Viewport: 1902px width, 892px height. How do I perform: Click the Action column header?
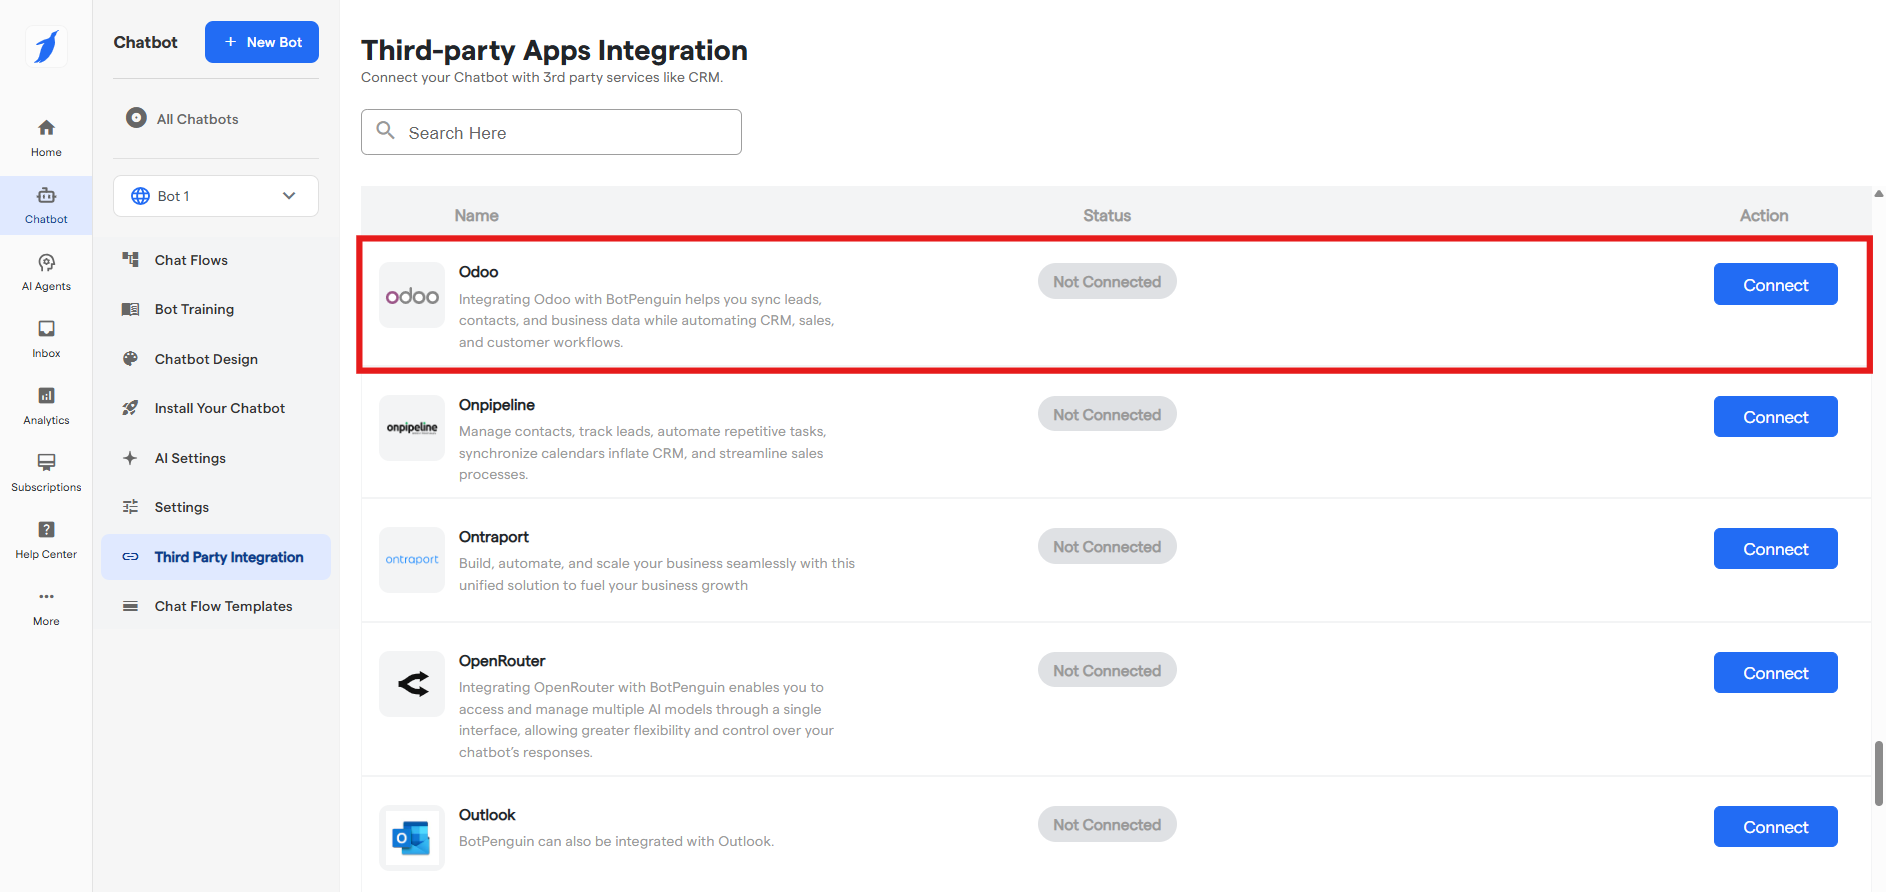click(x=1764, y=215)
